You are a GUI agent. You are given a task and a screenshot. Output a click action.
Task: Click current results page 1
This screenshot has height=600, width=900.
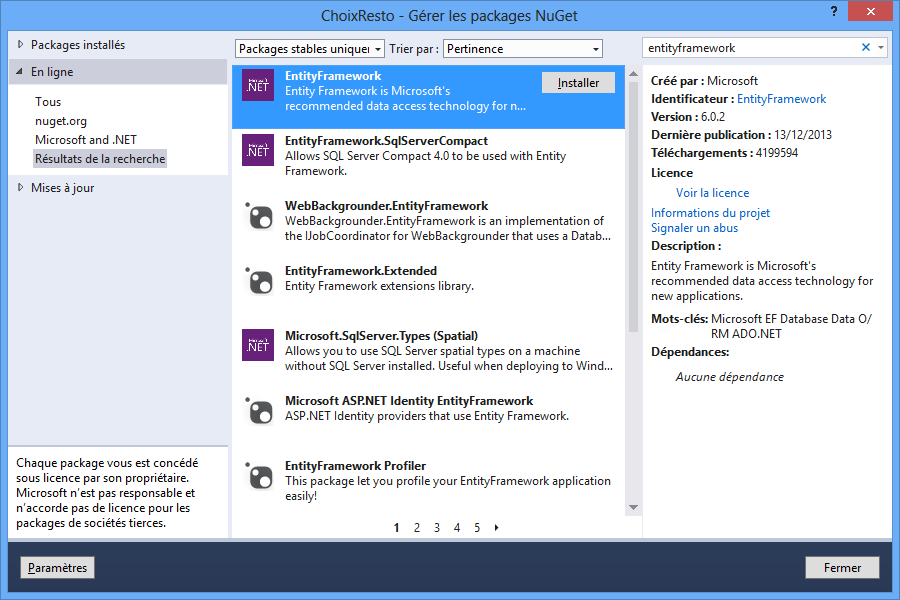pyautogui.click(x=396, y=527)
